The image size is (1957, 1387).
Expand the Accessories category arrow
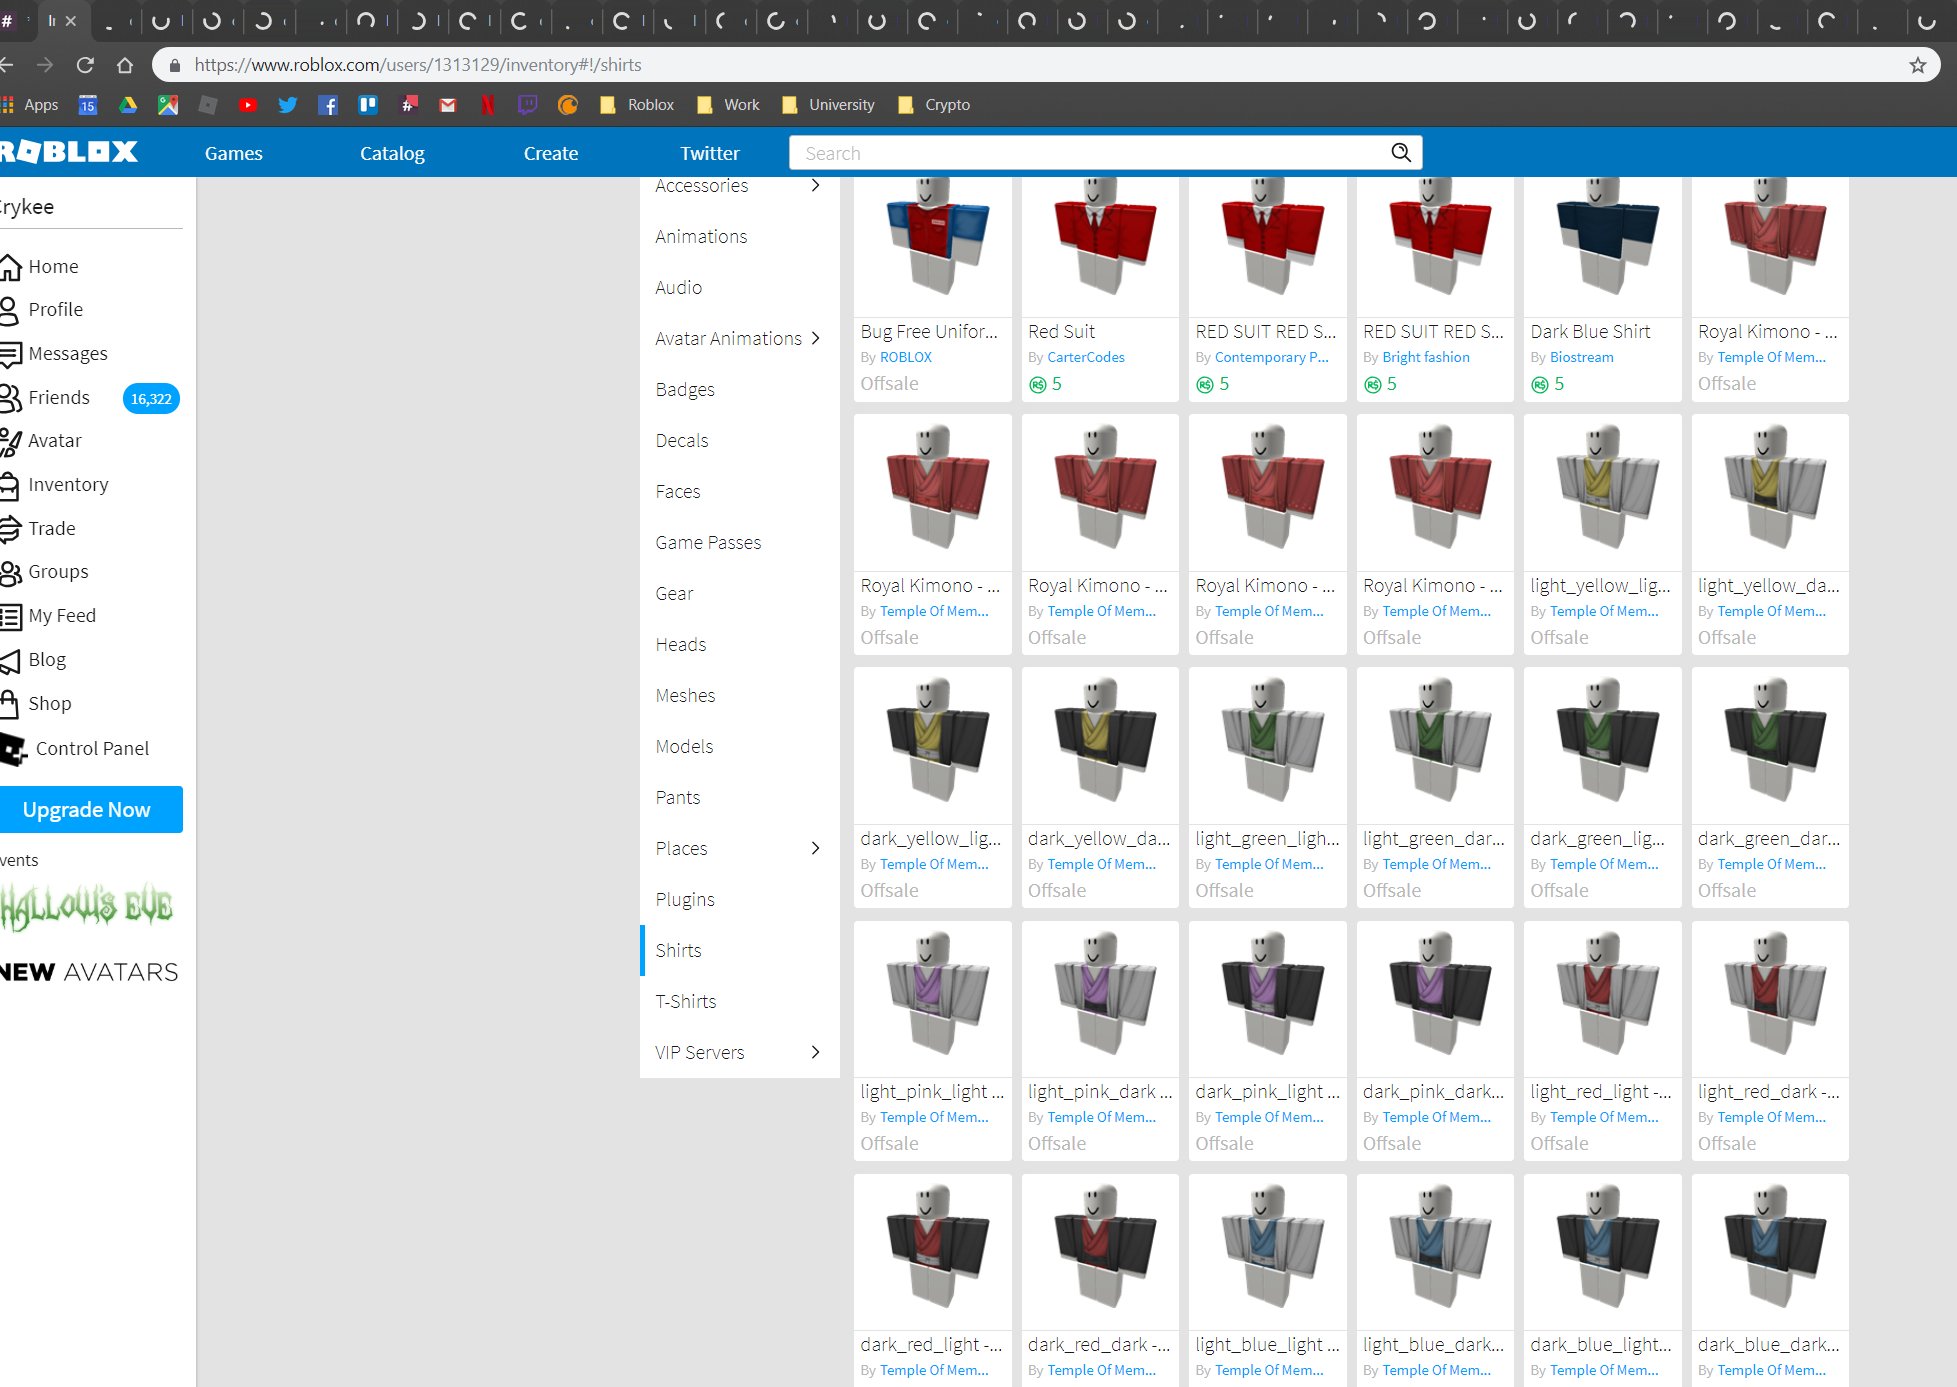point(816,186)
